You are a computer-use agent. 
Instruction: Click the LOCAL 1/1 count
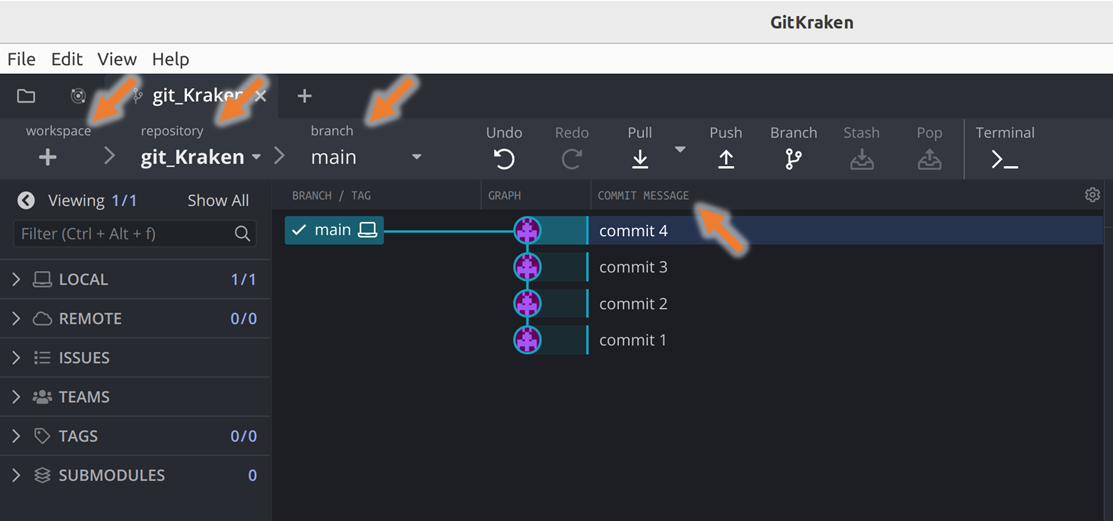[x=243, y=280]
